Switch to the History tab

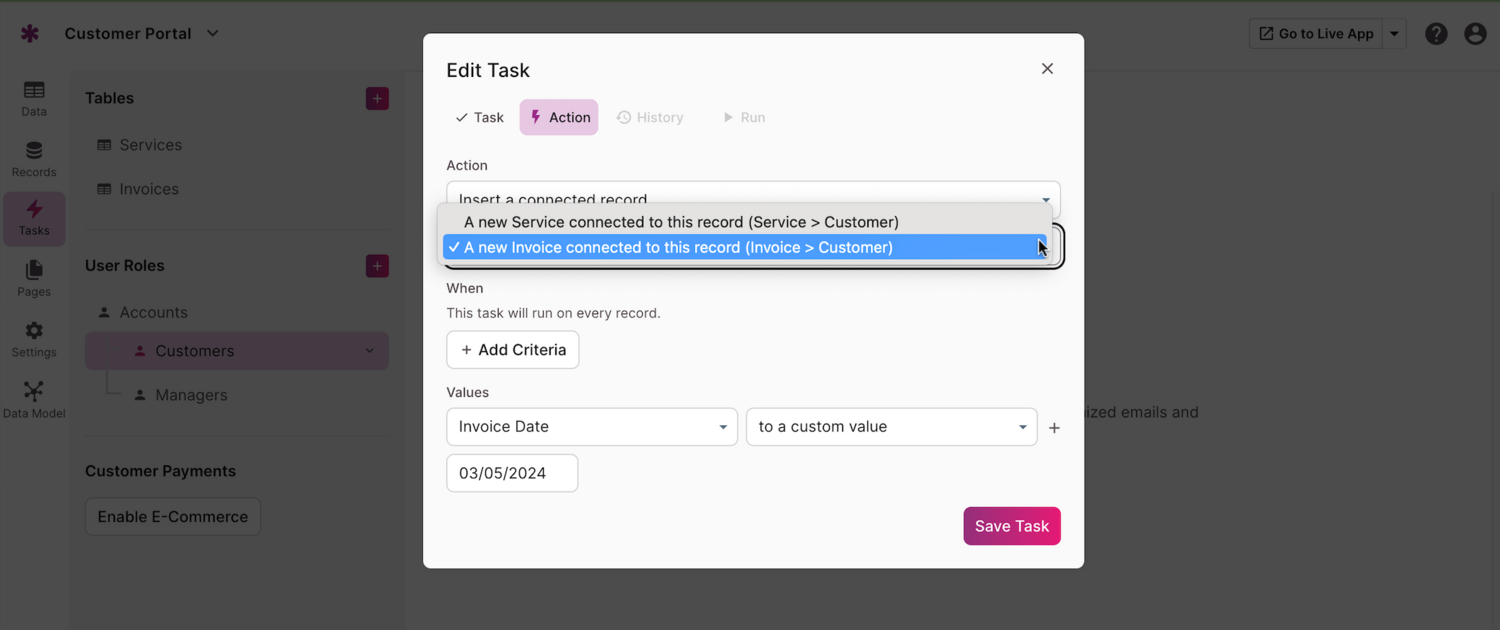pos(650,117)
